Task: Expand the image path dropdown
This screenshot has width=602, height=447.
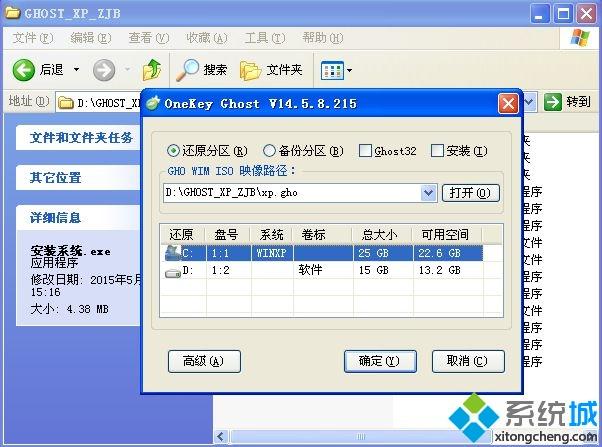Action: (x=428, y=193)
